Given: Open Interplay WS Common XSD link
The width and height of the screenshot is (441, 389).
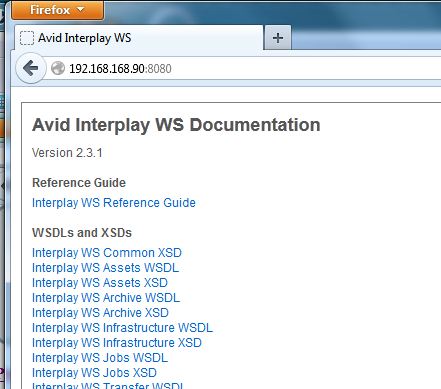Looking at the screenshot, I should click(107, 252).
